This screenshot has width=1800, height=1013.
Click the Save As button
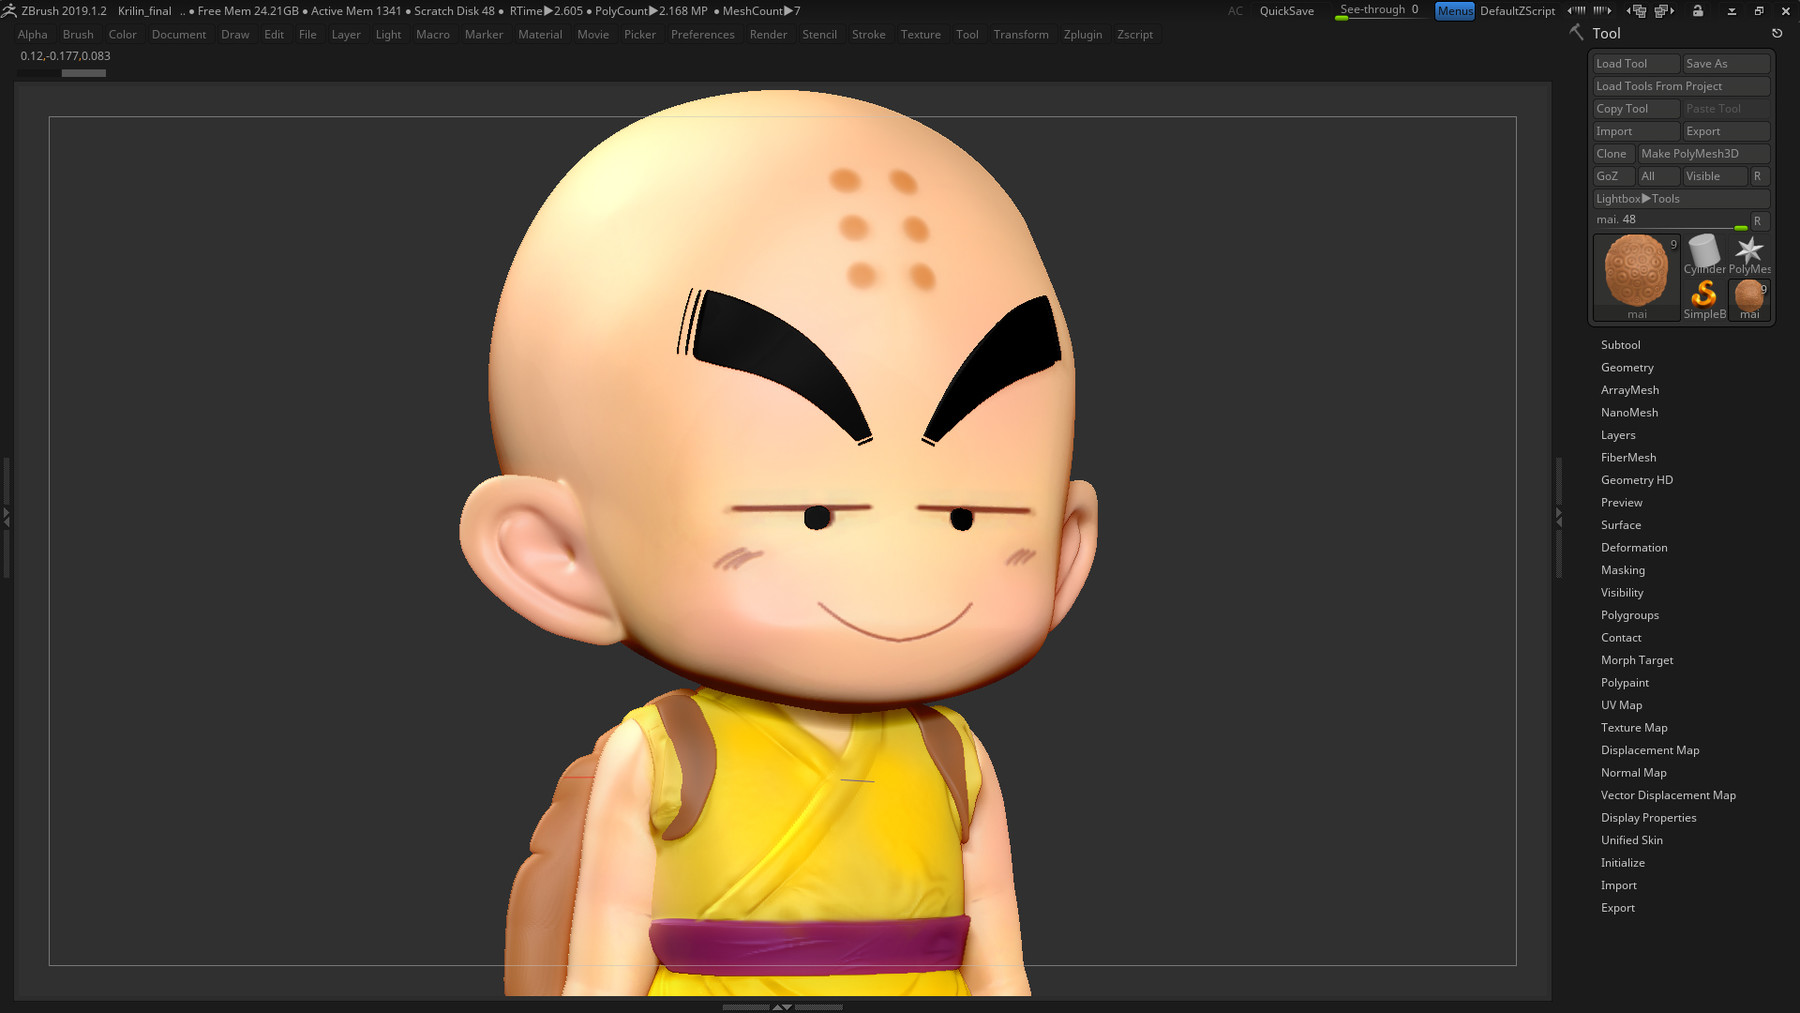pos(1726,64)
